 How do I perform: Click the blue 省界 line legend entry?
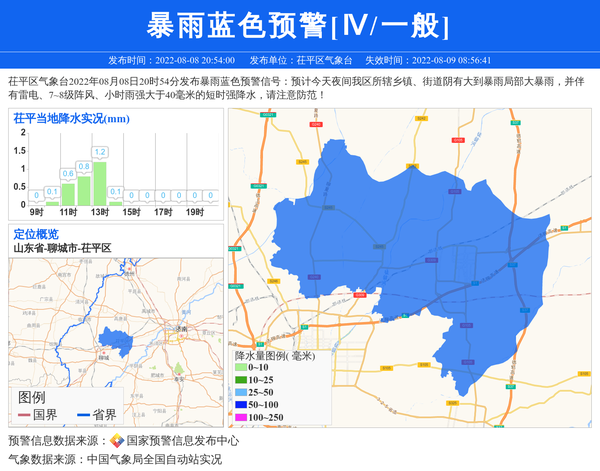pos(97,415)
